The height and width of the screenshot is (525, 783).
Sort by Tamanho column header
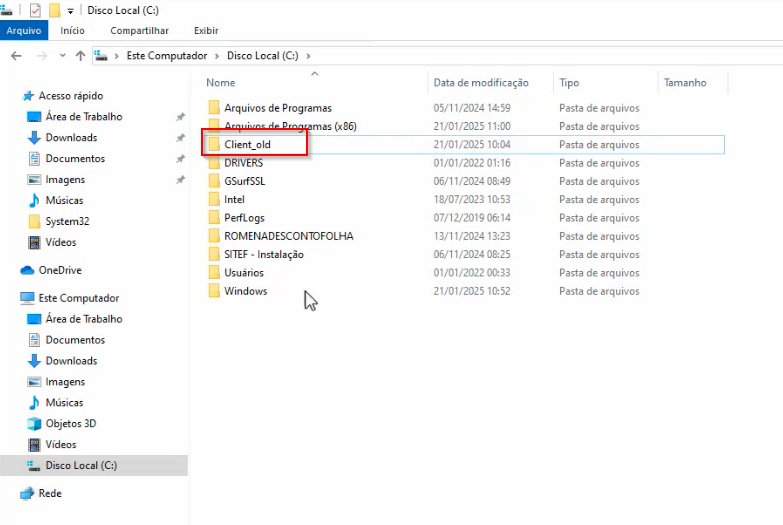pos(685,82)
